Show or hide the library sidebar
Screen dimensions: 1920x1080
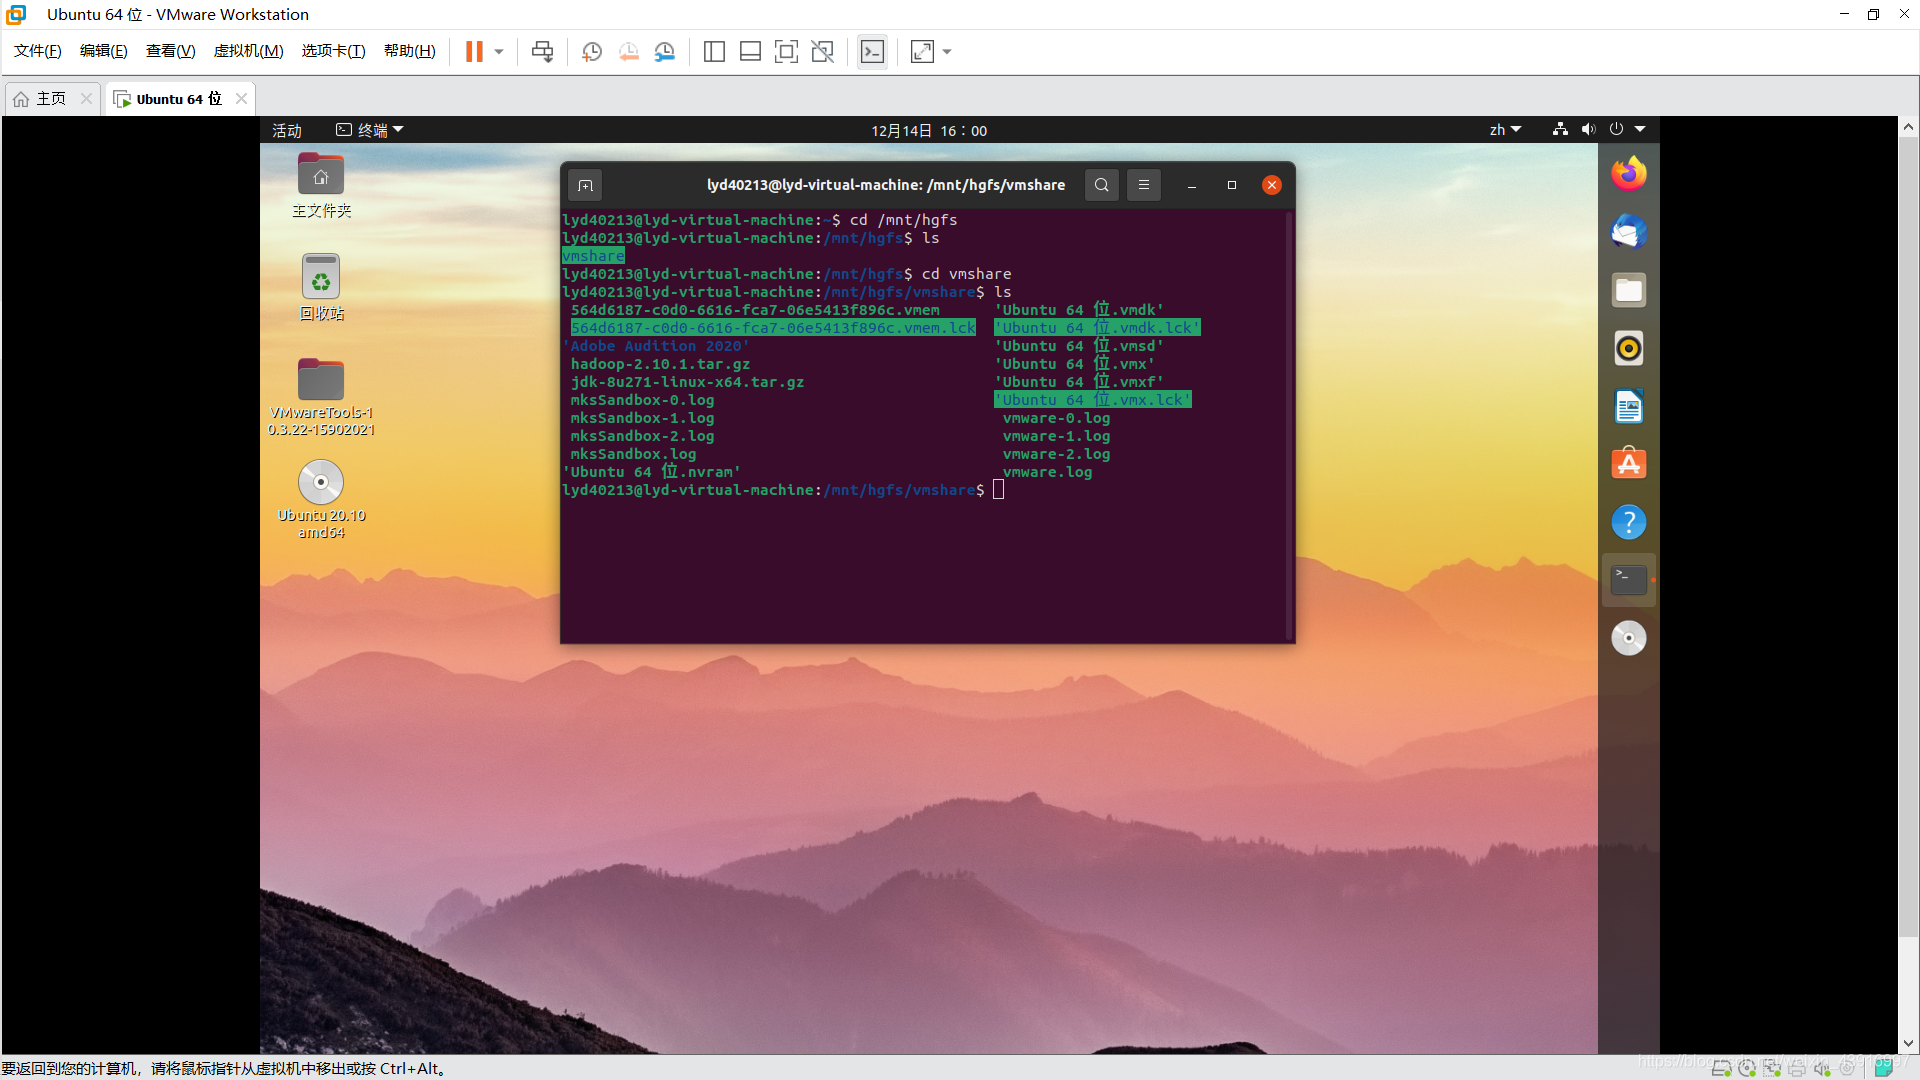click(714, 51)
